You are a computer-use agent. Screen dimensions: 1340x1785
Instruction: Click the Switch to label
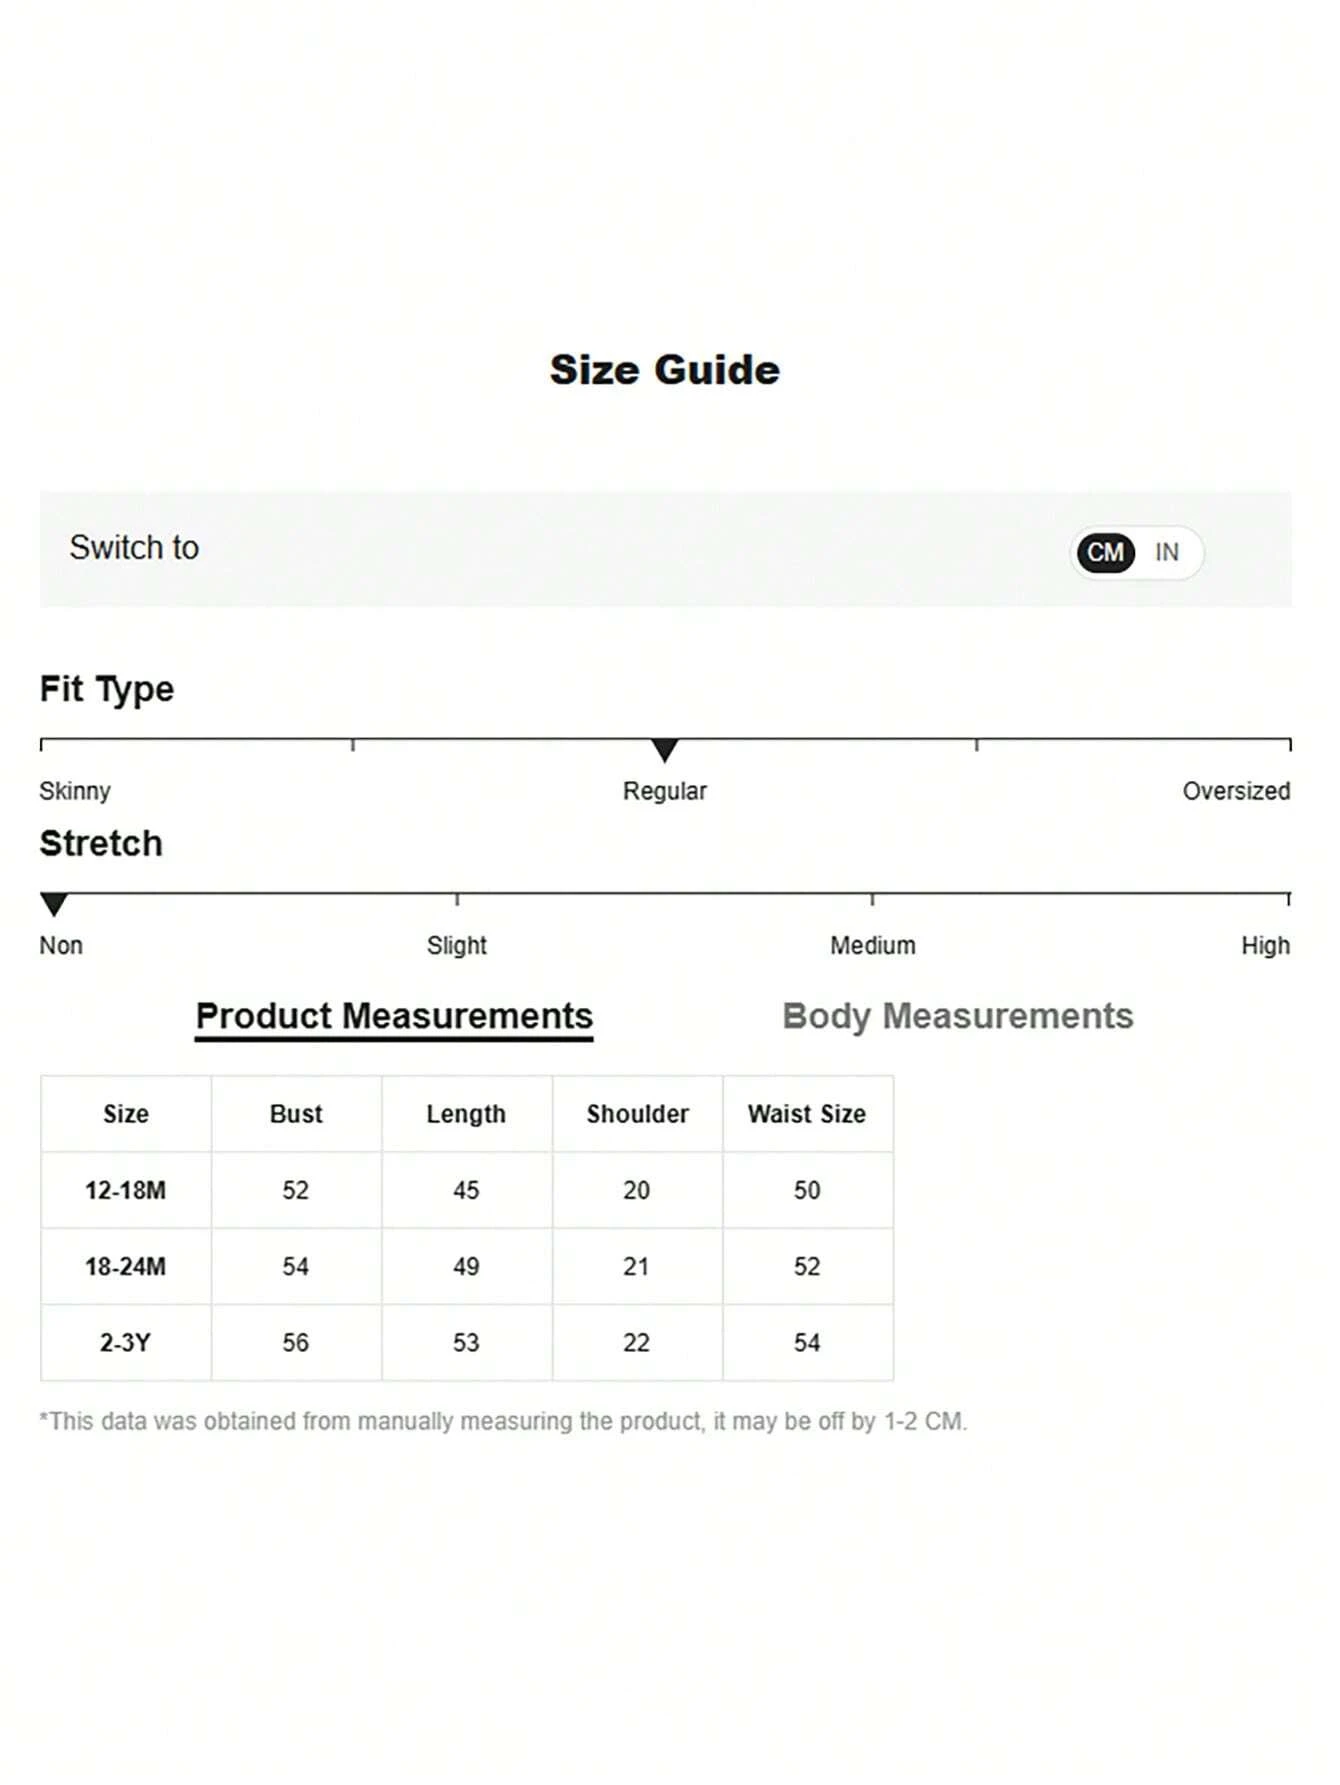(x=134, y=548)
